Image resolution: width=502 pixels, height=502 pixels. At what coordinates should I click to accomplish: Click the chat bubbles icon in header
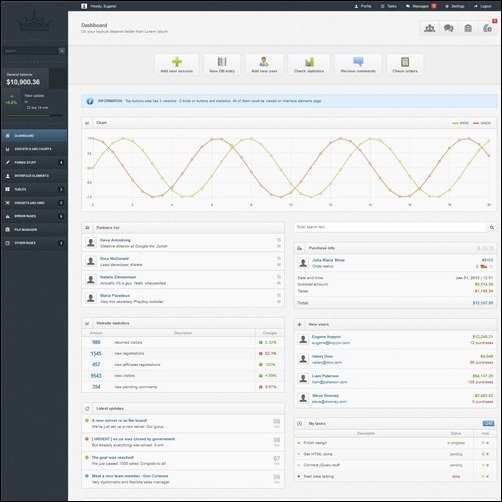click(449, 28)
